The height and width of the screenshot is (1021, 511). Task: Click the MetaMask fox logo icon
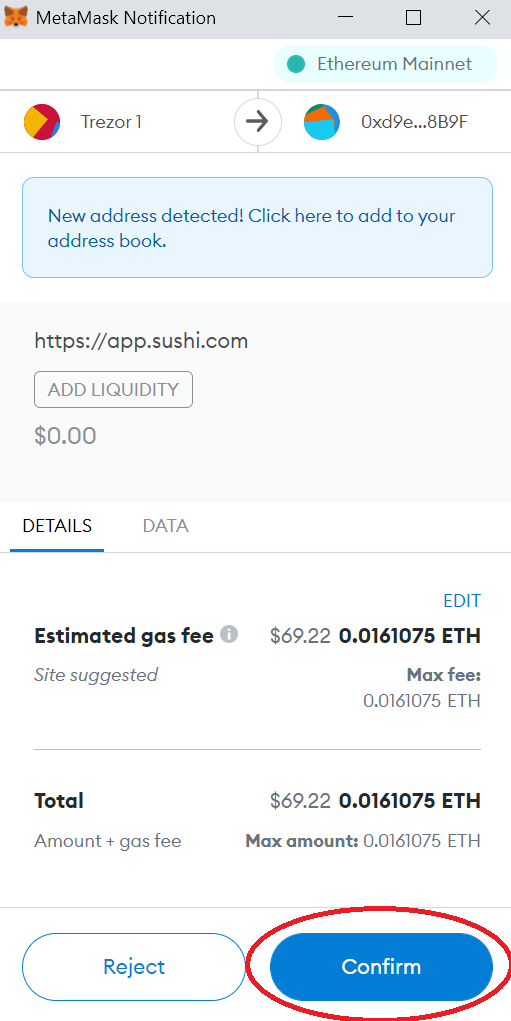click(x=16, y=17)
